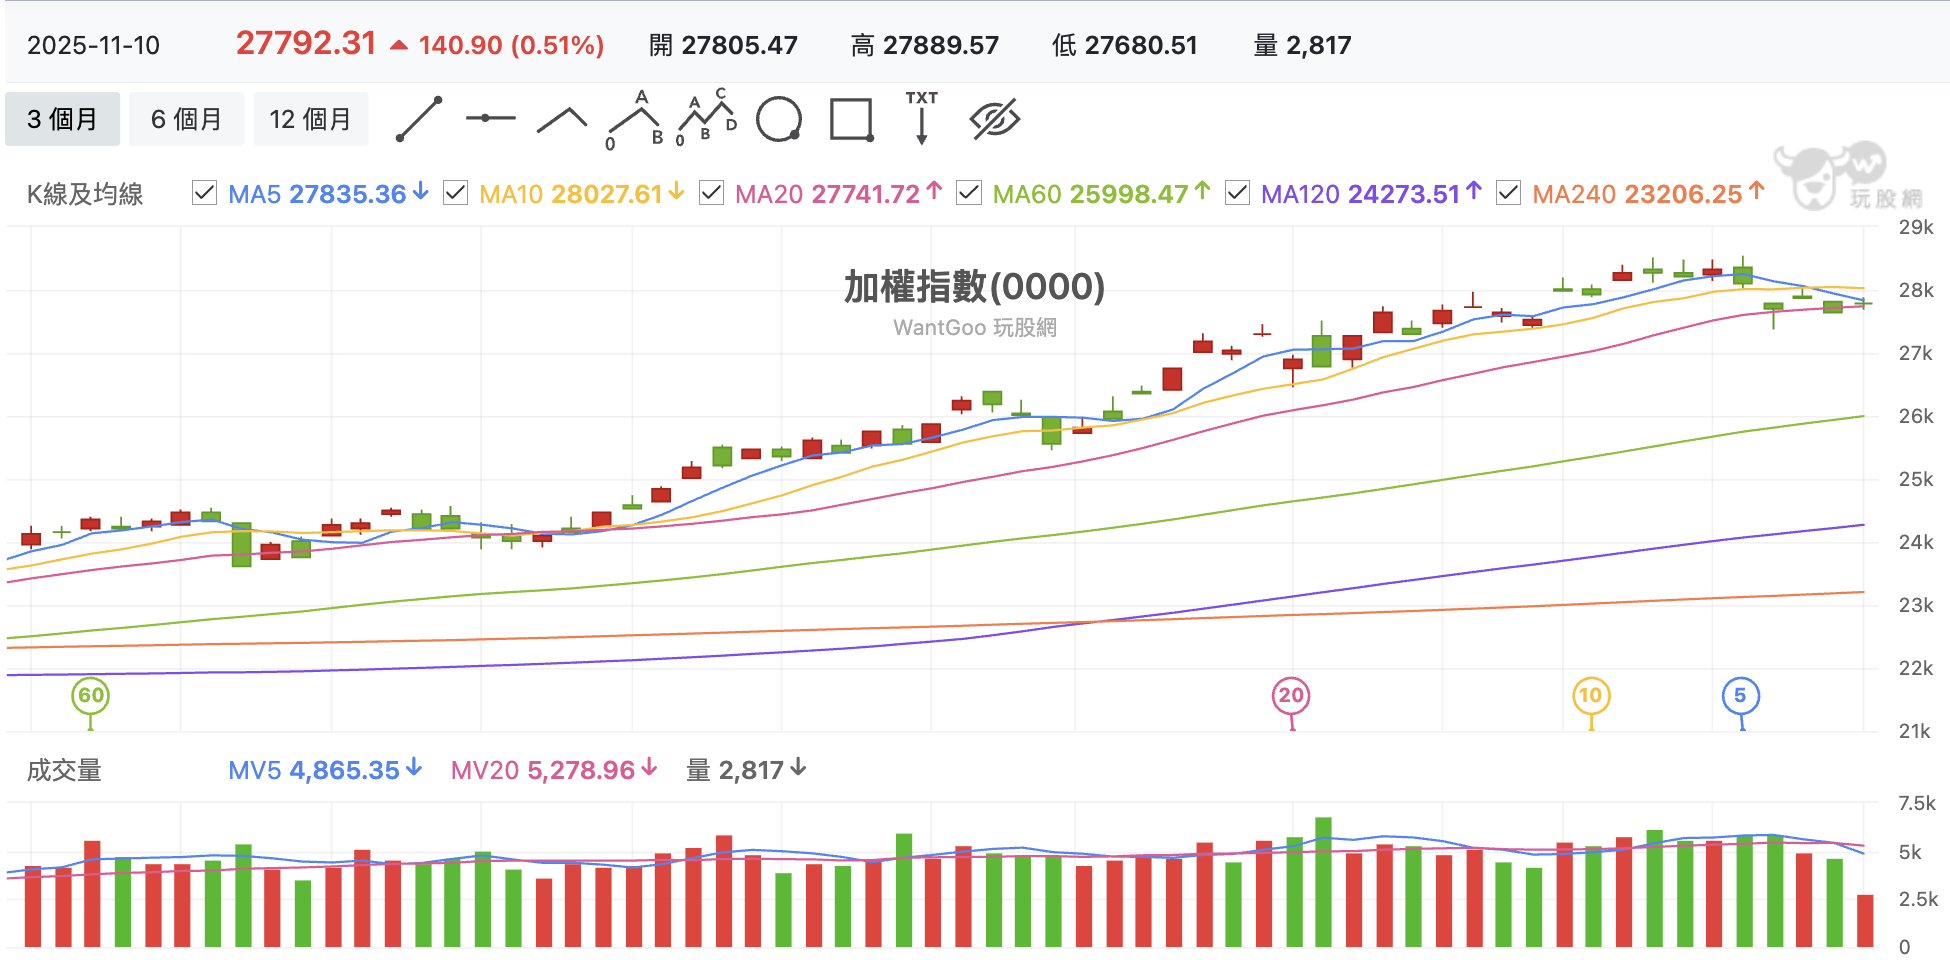
Task: Activate the circle drawing tool
Action: (779, 120)
